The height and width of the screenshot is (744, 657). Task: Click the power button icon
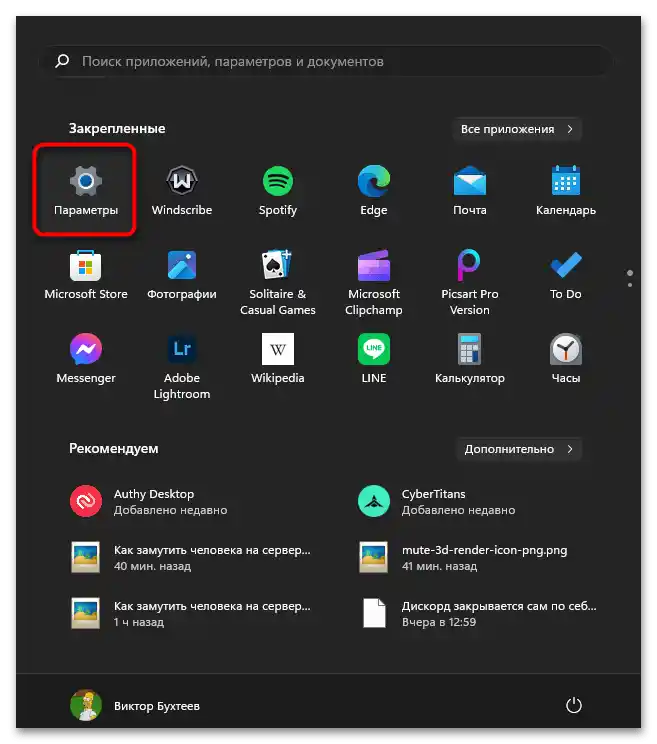(574, 705)
